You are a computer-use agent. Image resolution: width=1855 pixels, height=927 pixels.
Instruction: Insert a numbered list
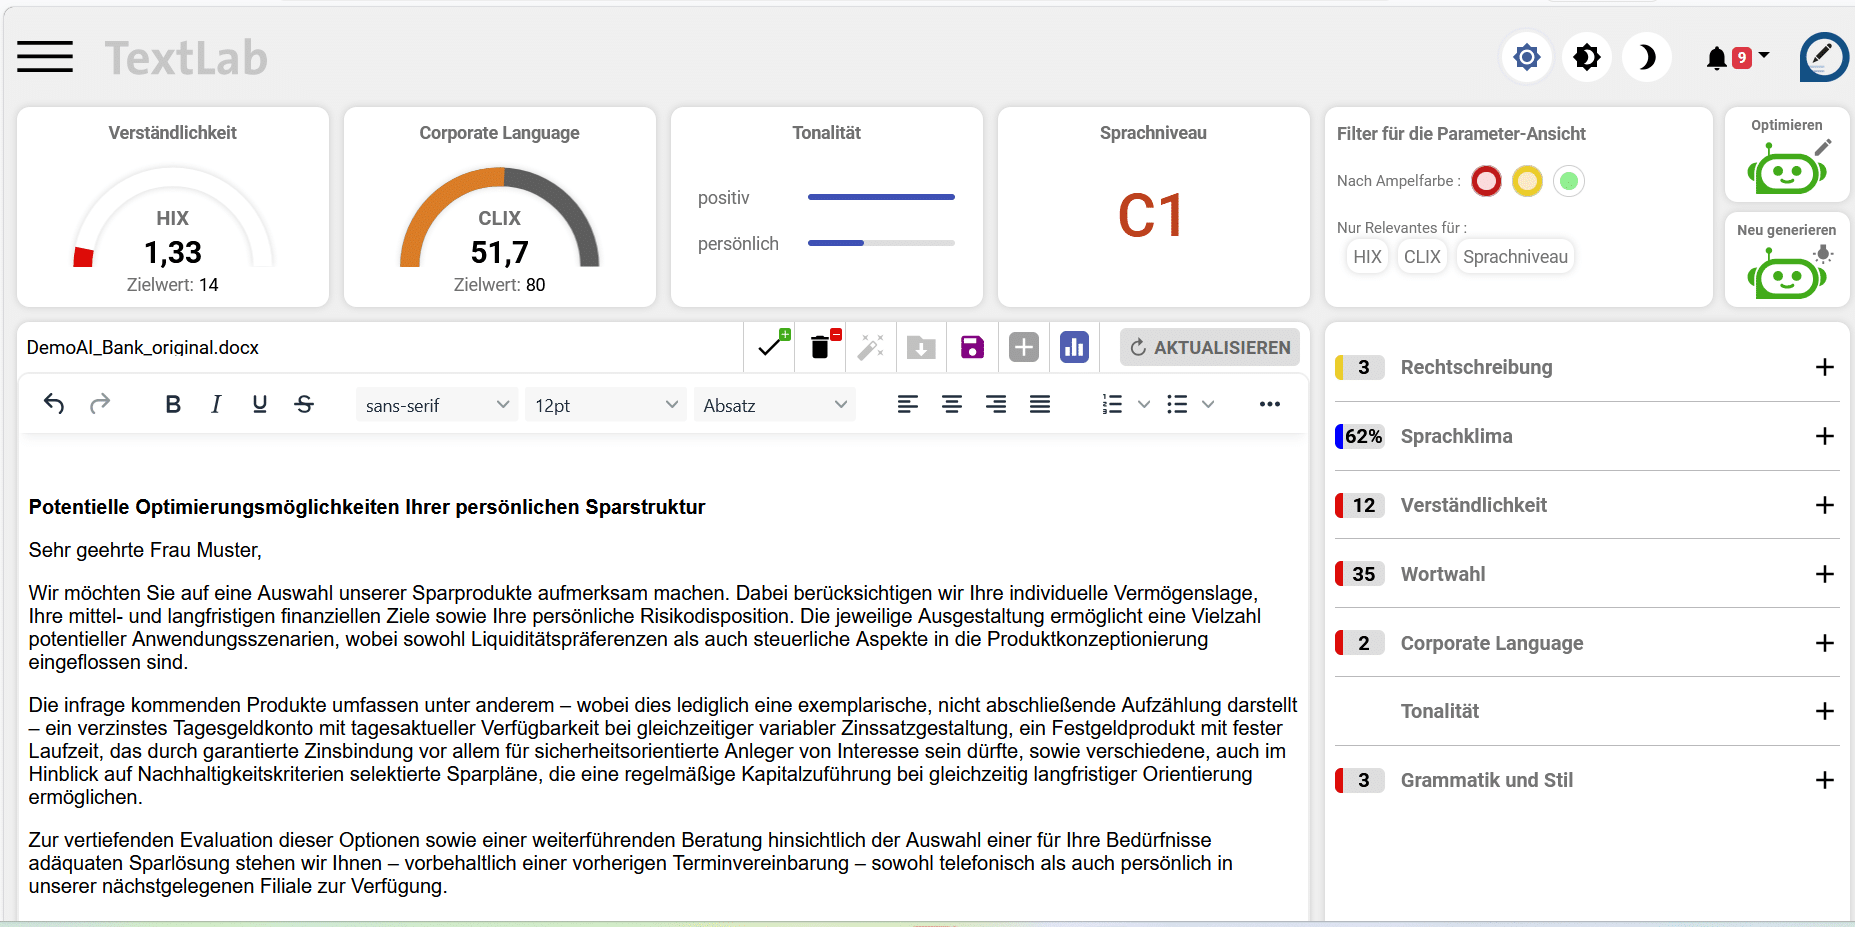pos(1112,404)
